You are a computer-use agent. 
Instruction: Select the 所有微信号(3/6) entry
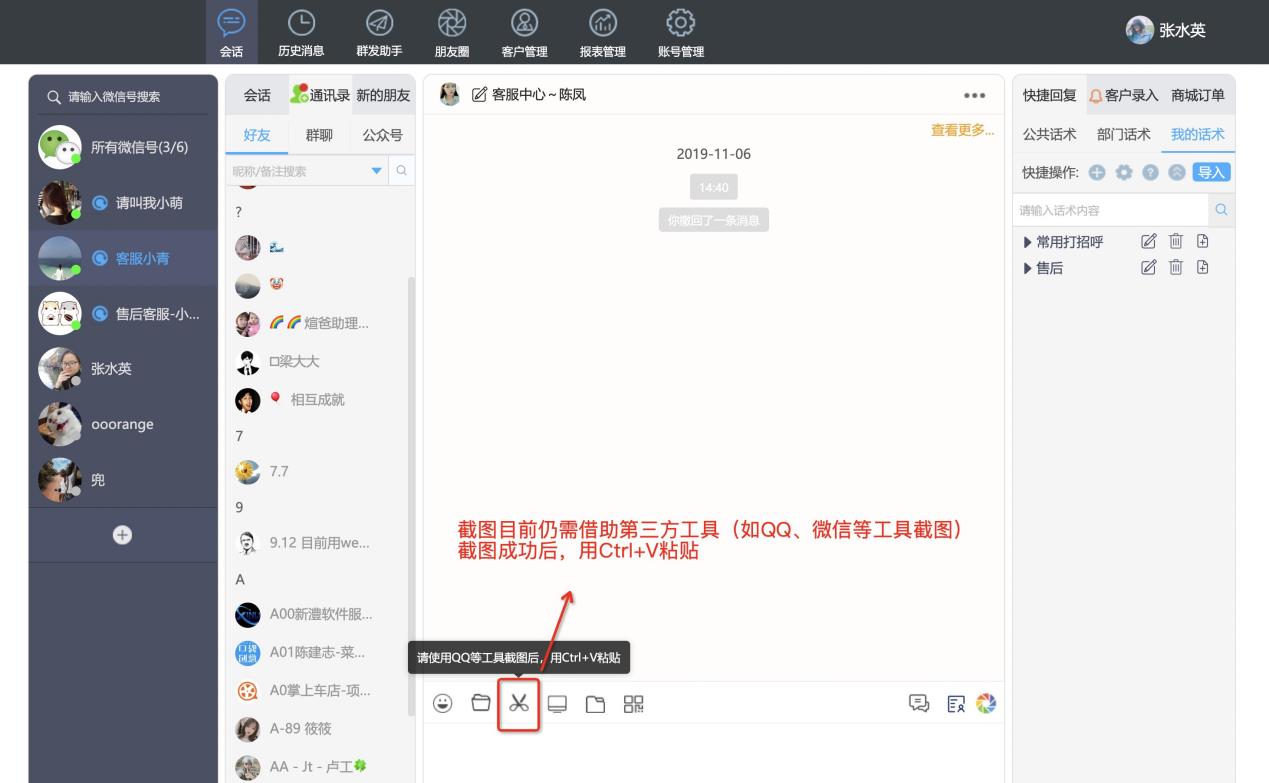123,147
